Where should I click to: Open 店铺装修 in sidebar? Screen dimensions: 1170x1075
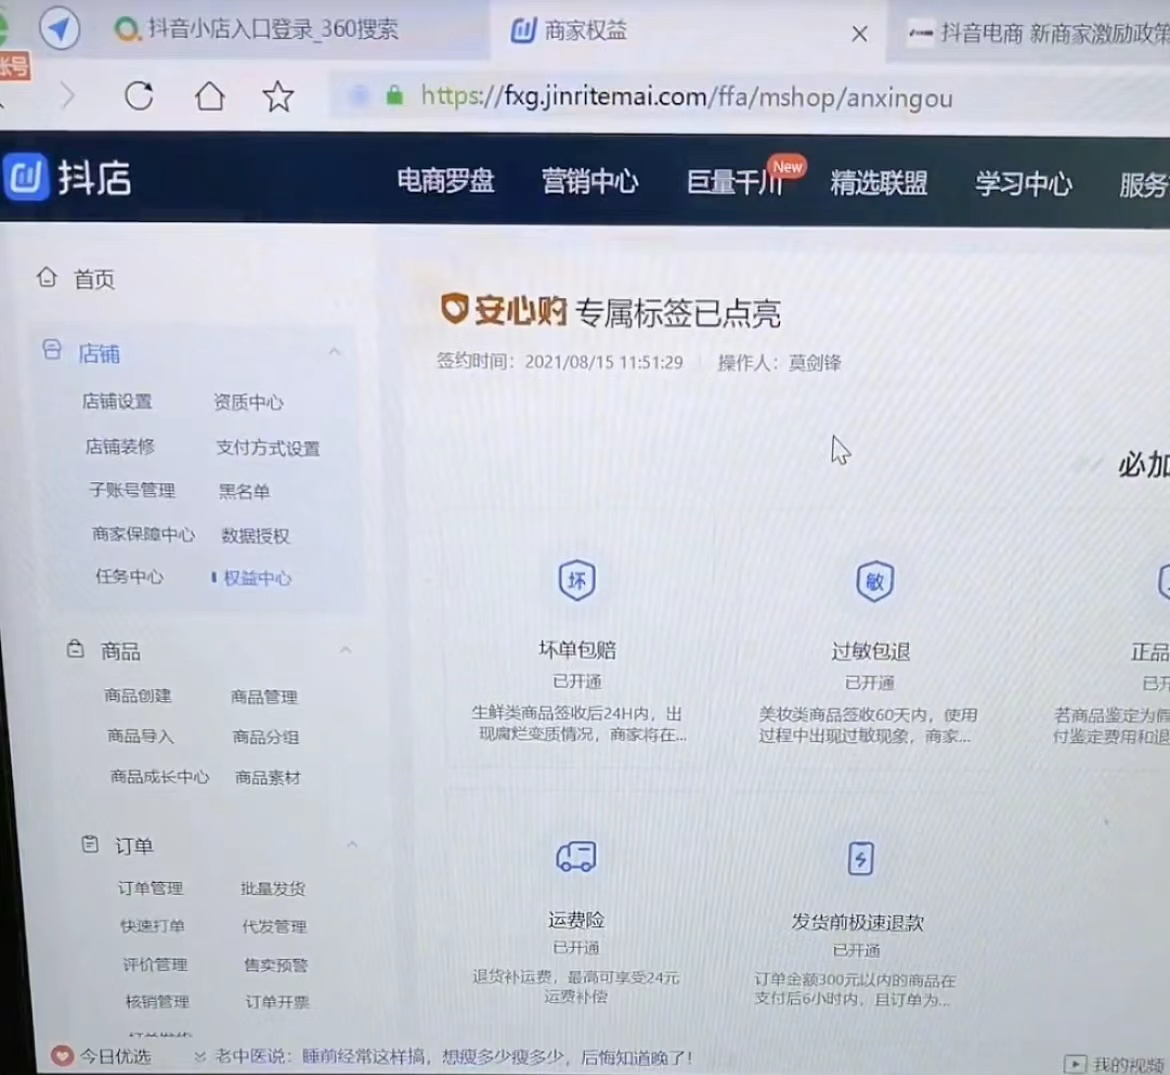point(120,446)
